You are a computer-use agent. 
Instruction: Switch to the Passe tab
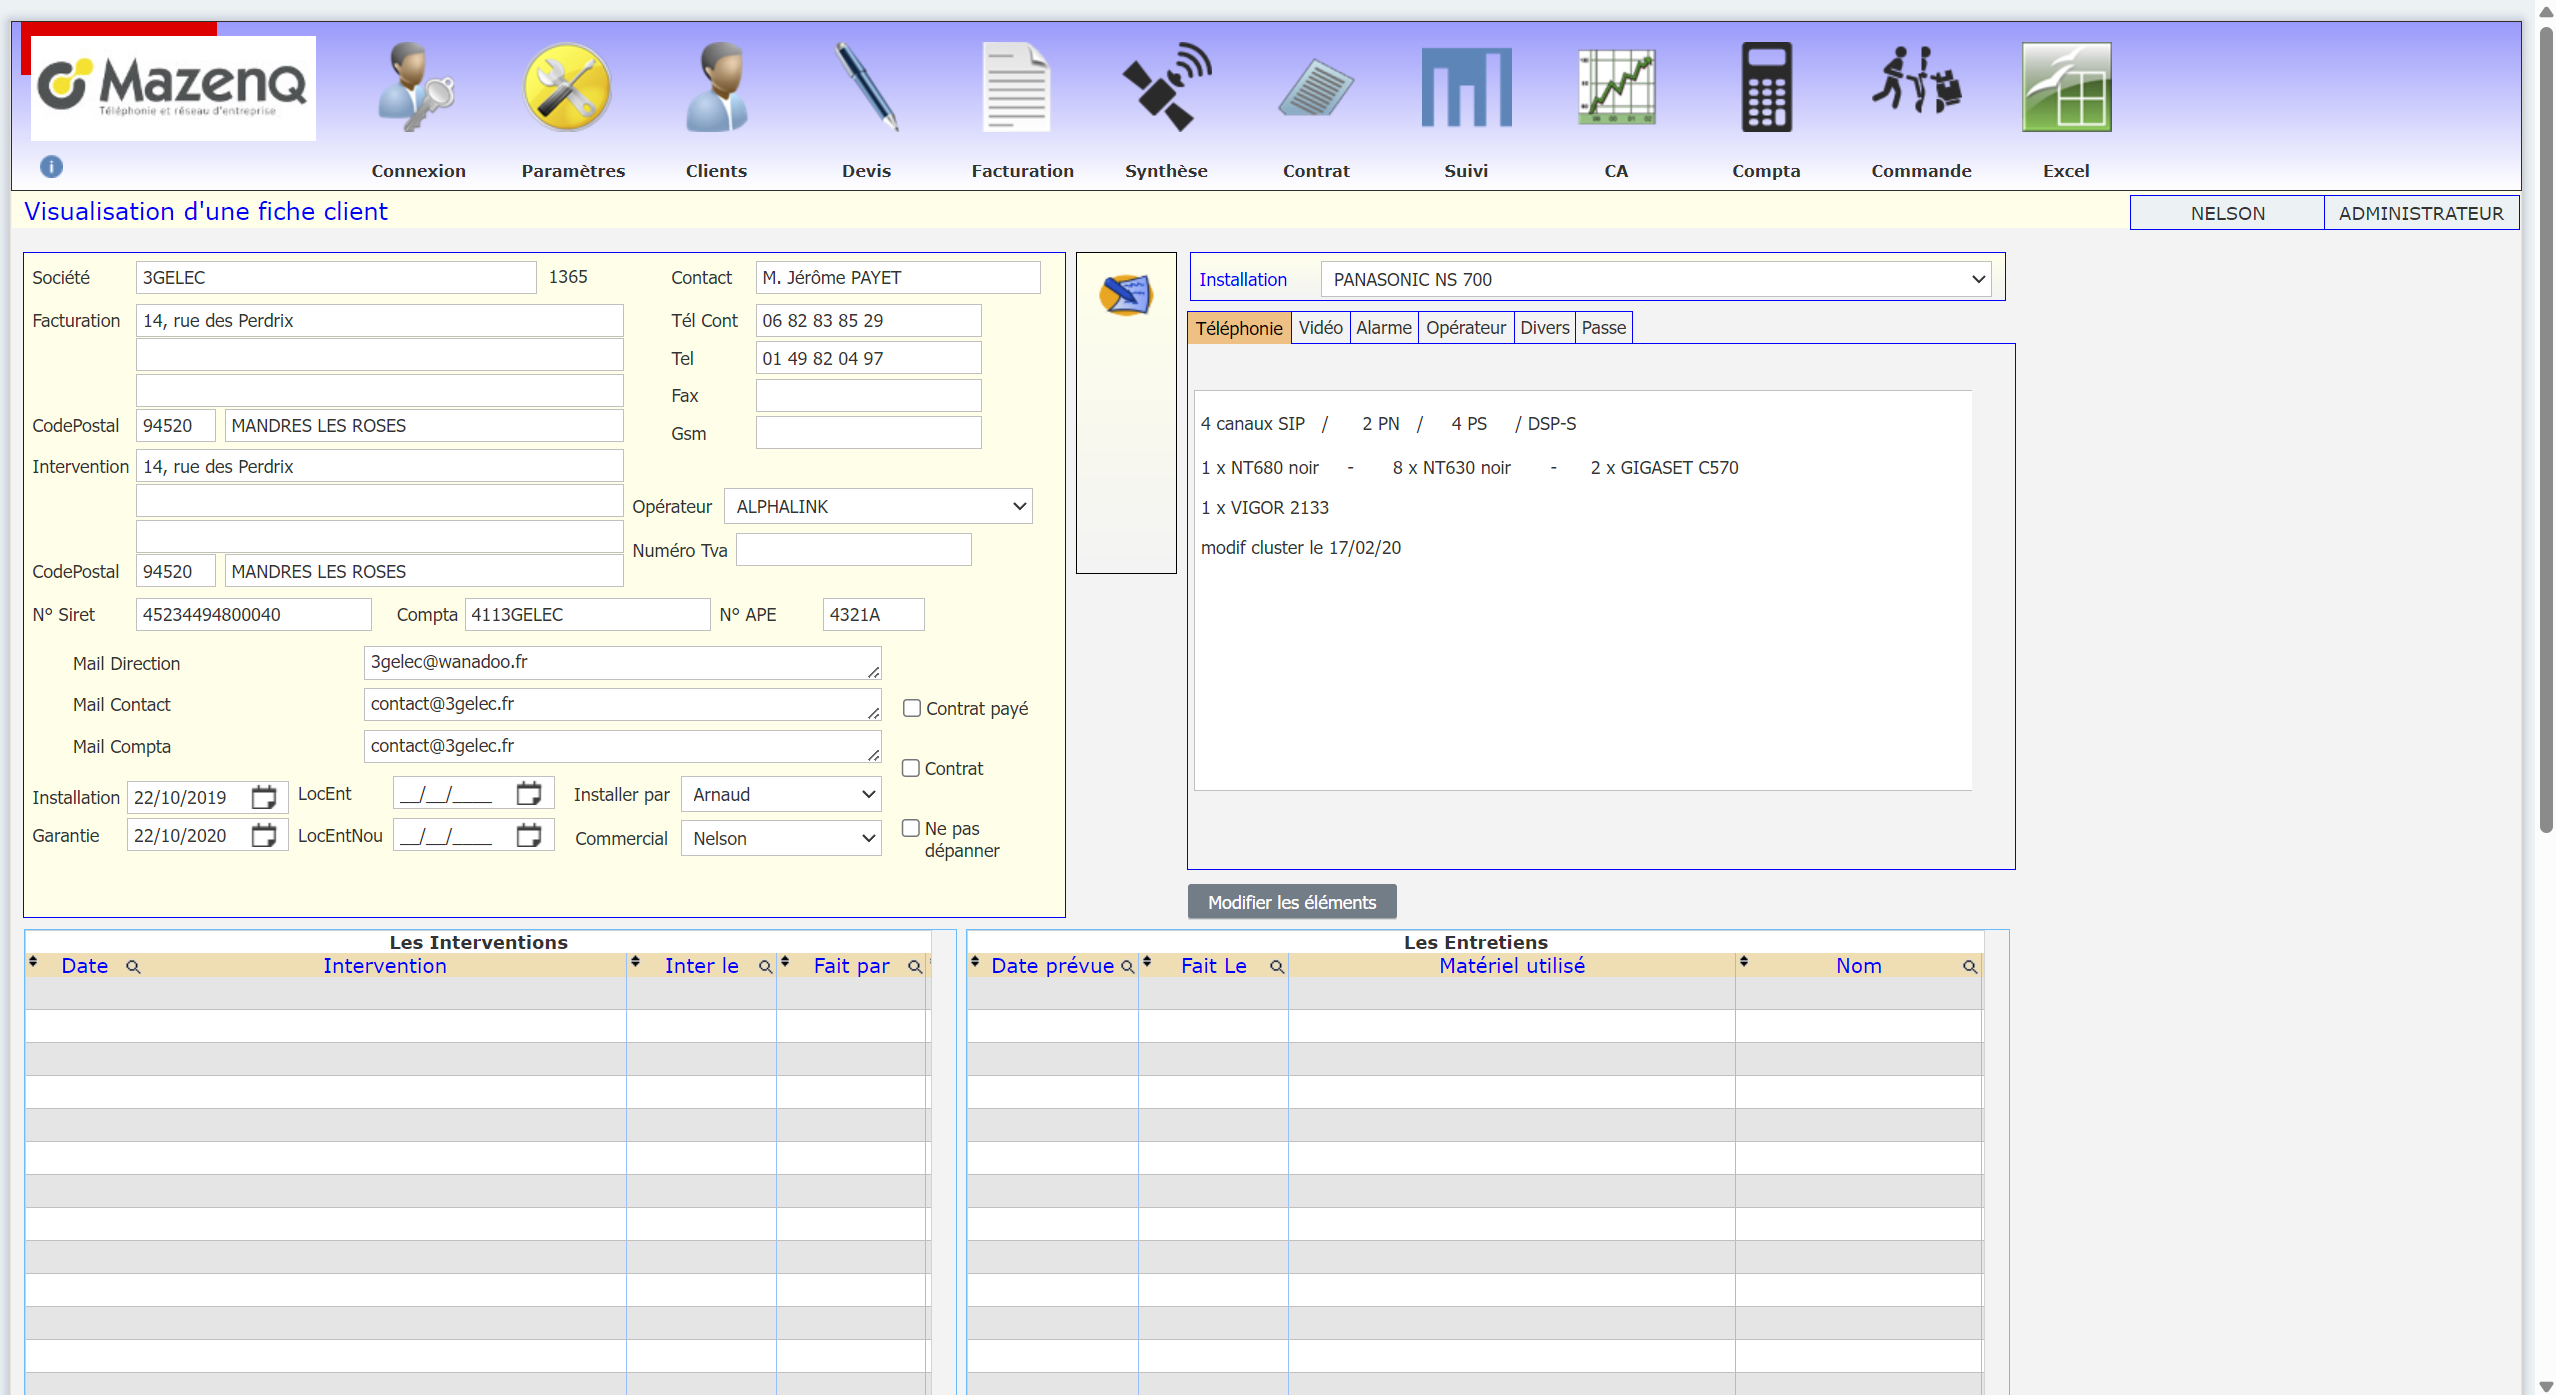[x=1604, y=328]
